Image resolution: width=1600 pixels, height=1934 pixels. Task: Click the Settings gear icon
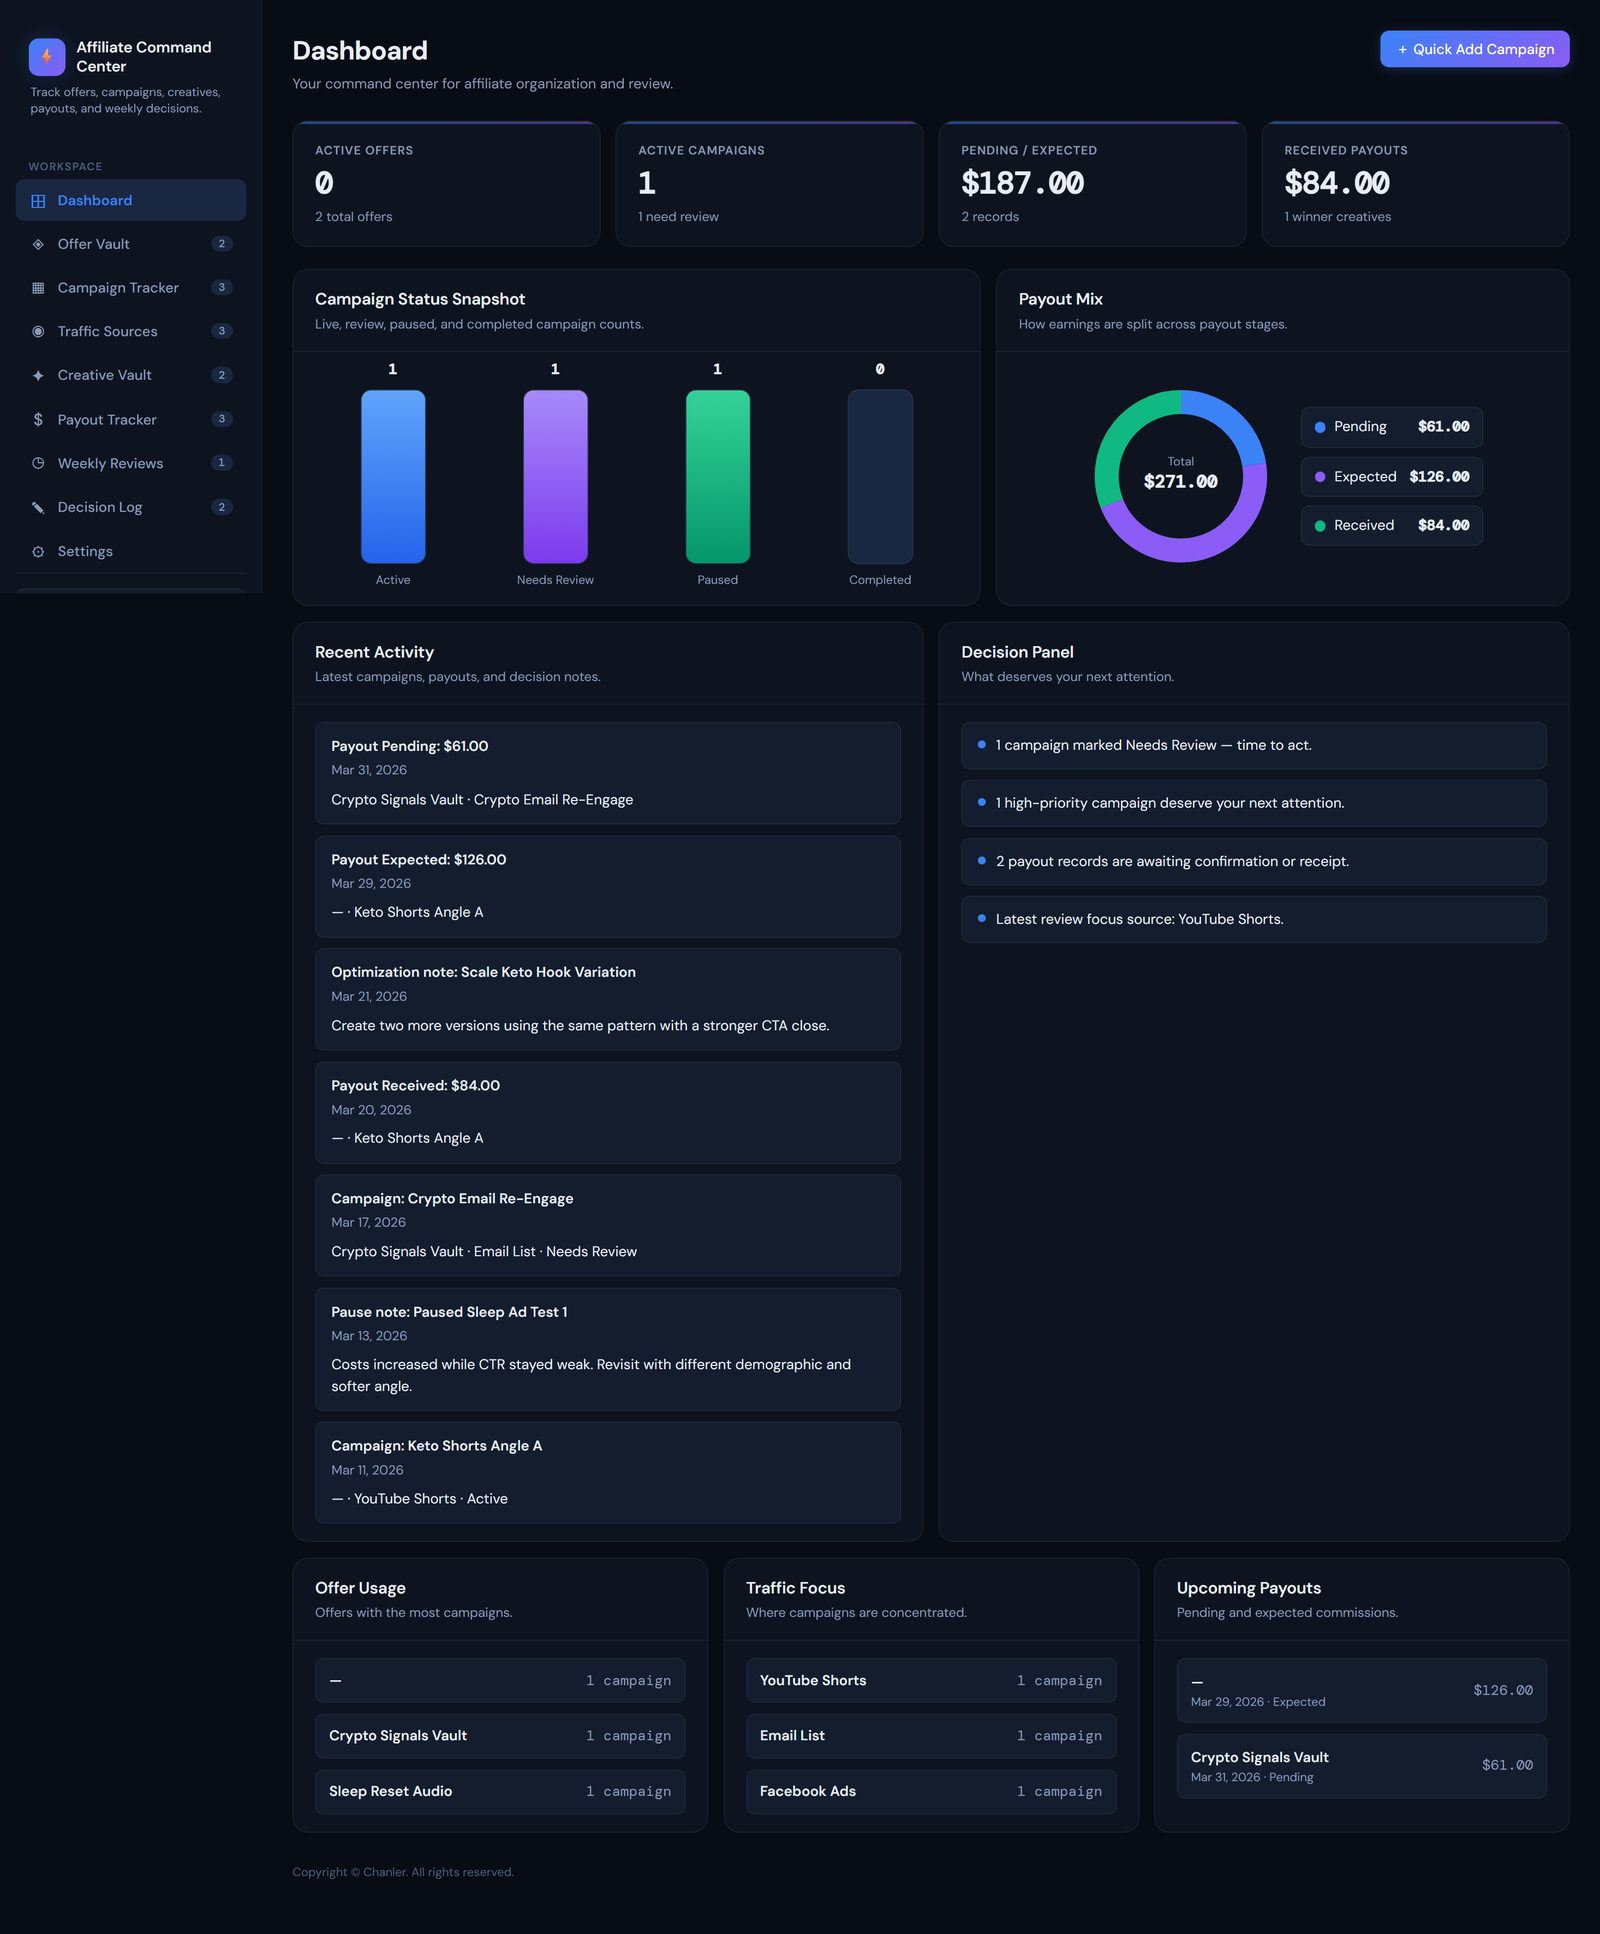(38, 551)
